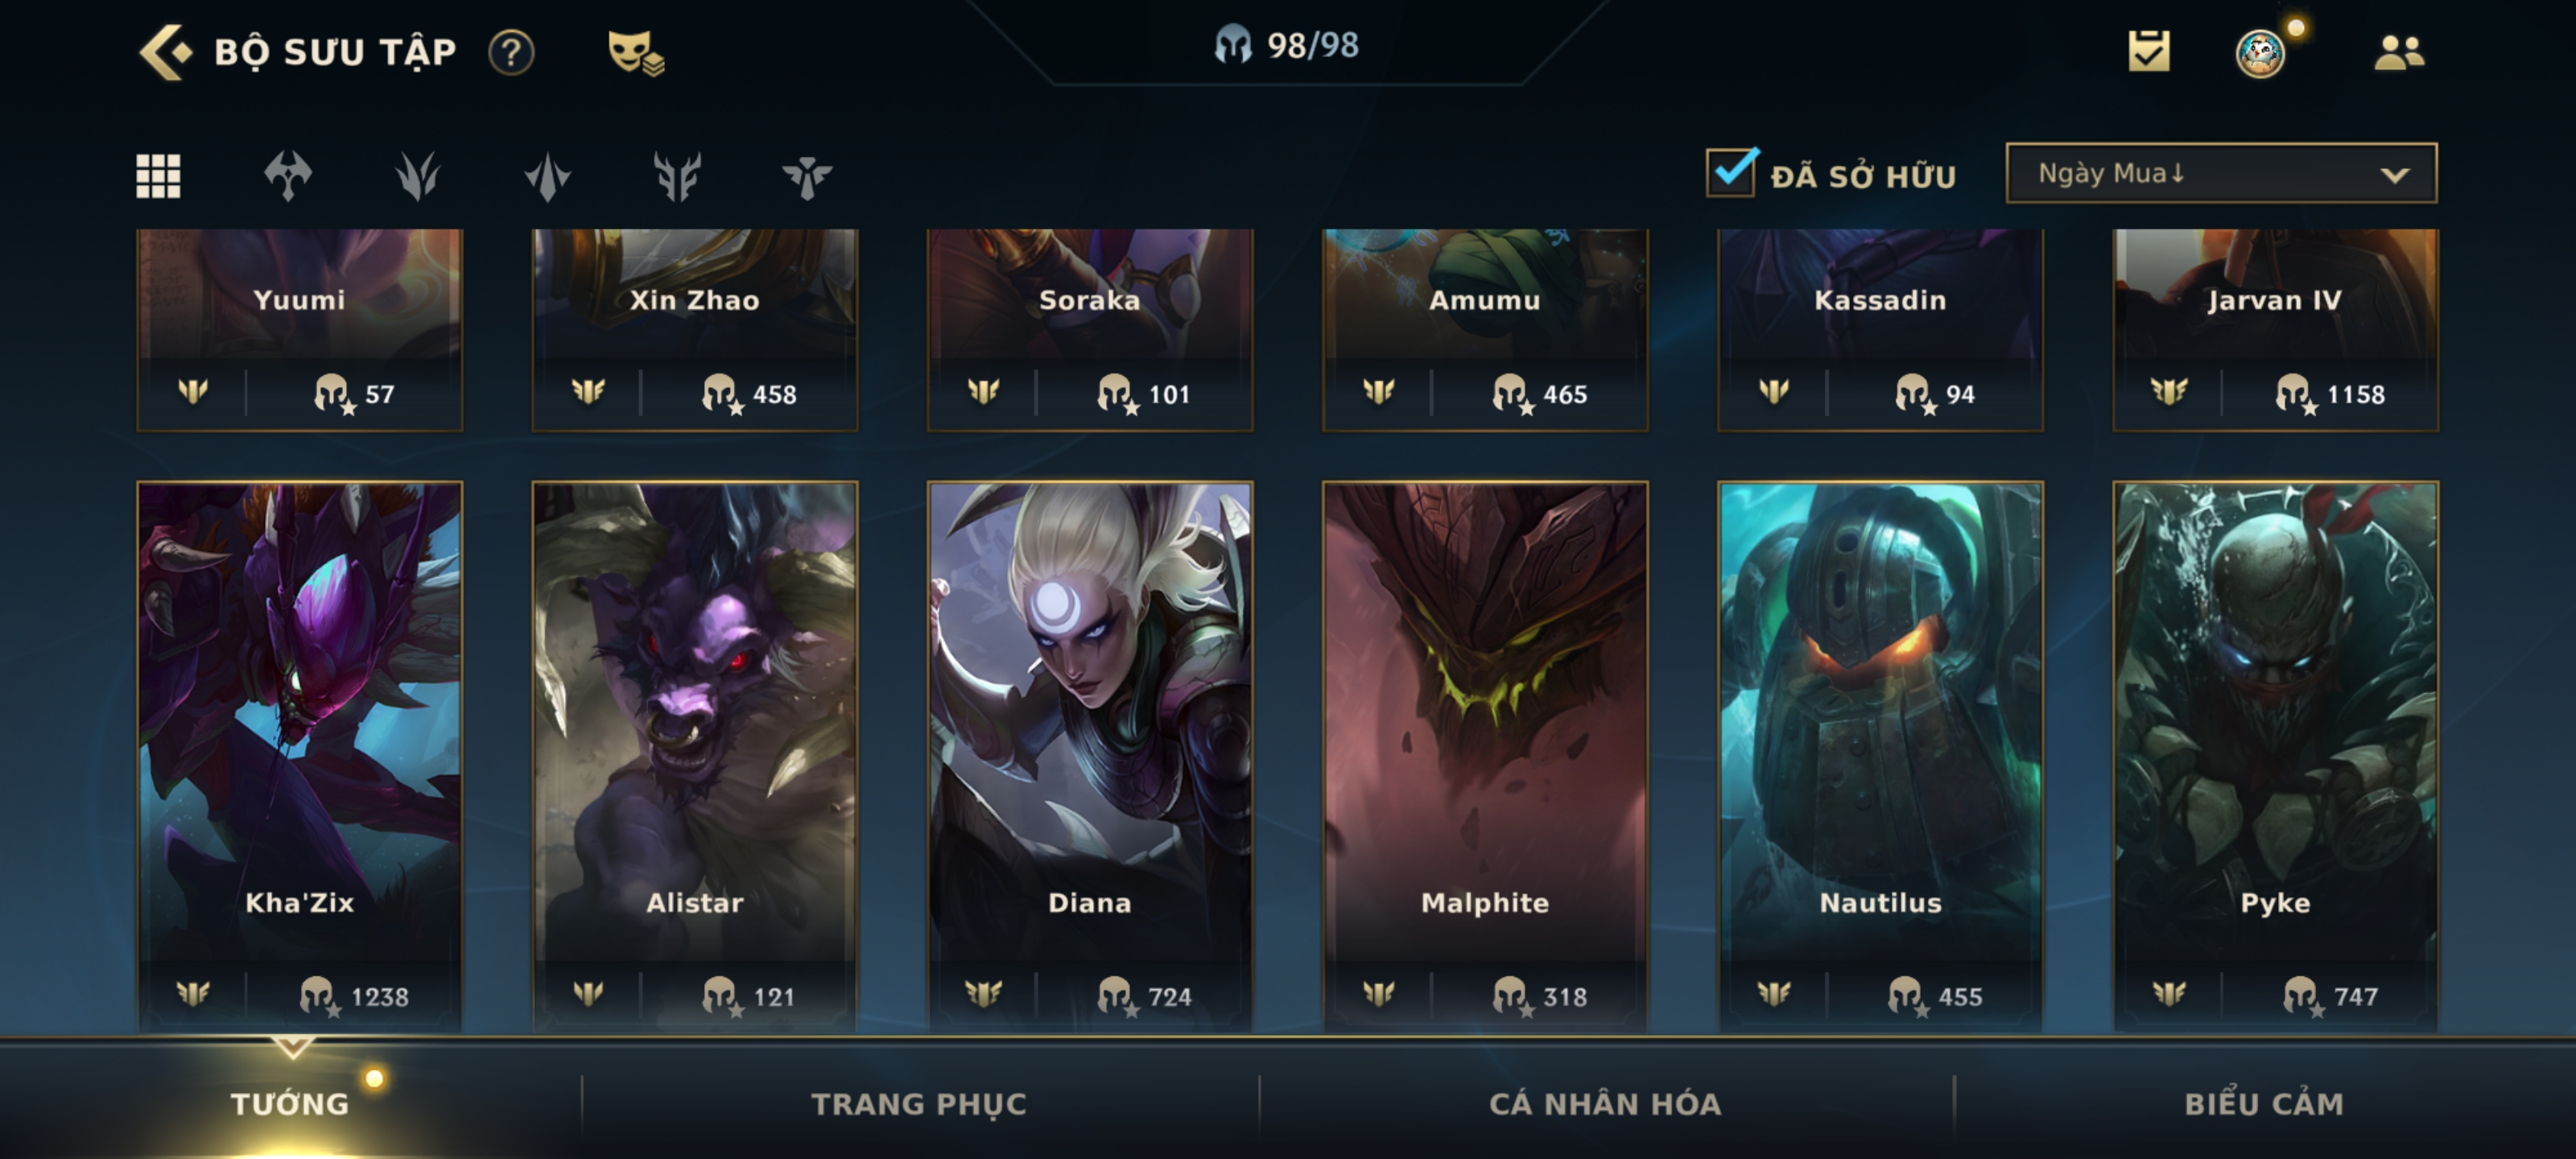The height and width of the screenshot is (1159, 2576).
Task: Open the friends list icon
Action: tap(2399, 52)
